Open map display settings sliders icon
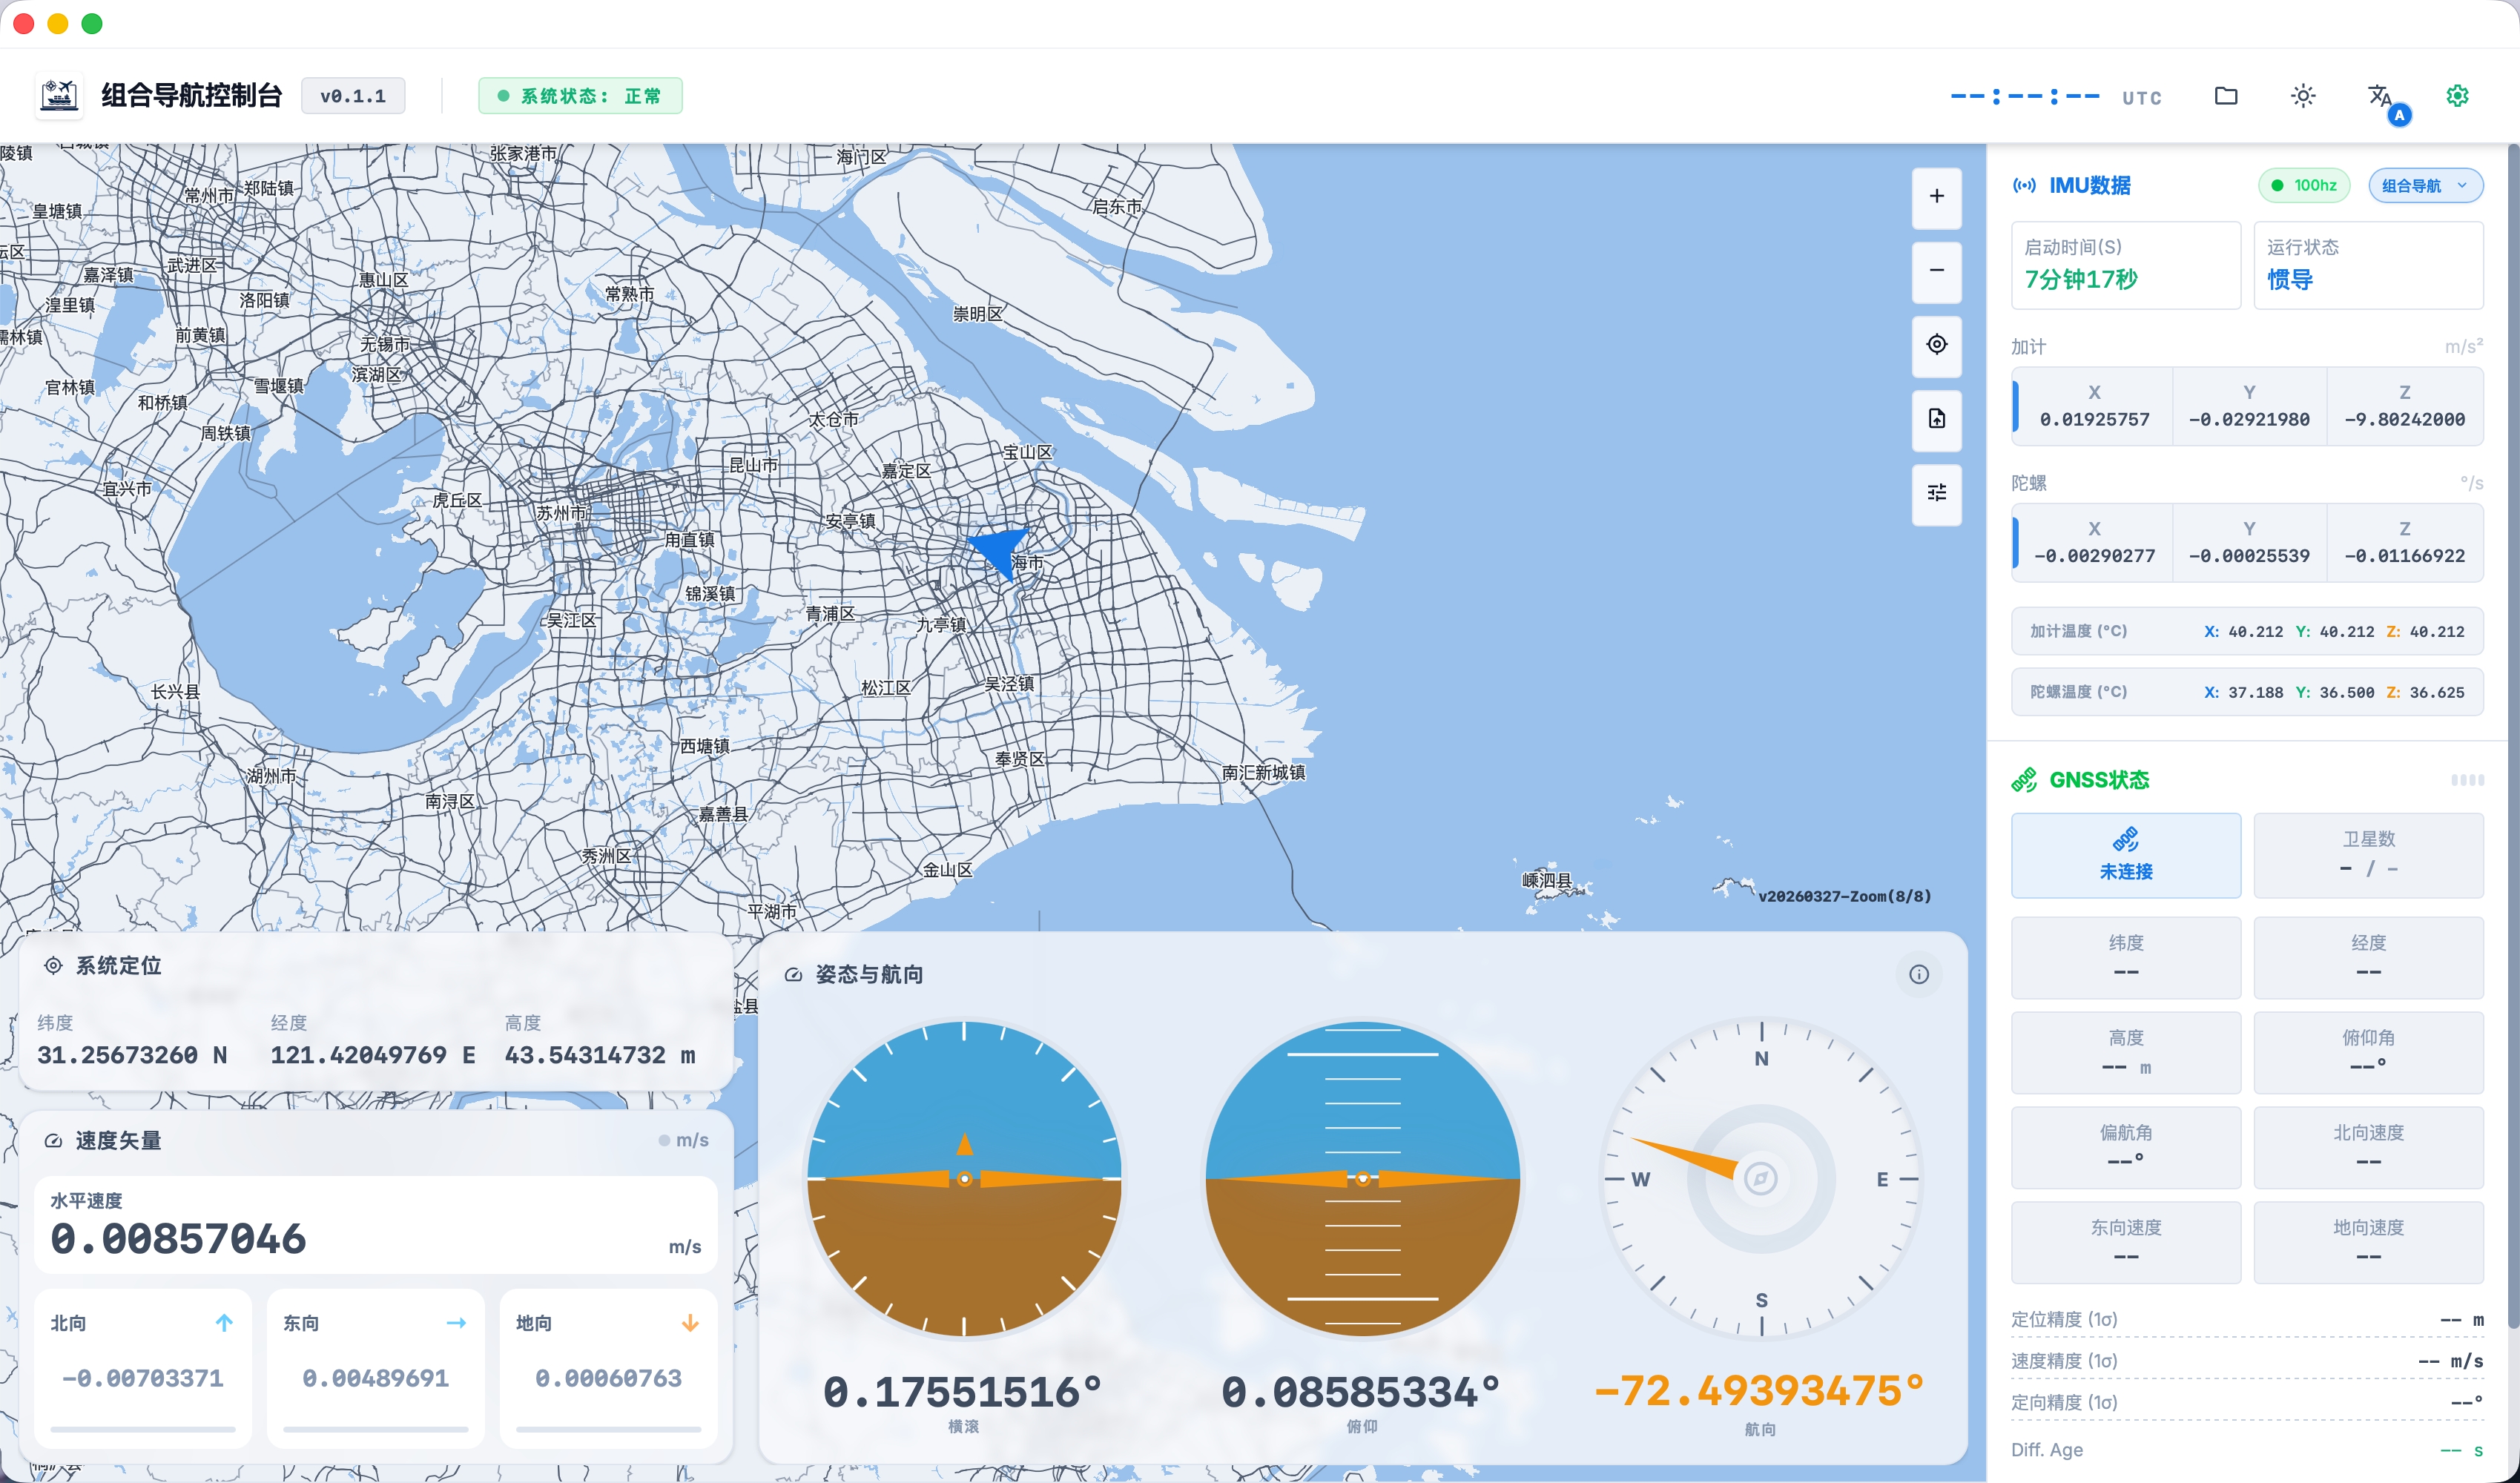Viewport: 2520px width, 1483px height. coord(1936,492)
